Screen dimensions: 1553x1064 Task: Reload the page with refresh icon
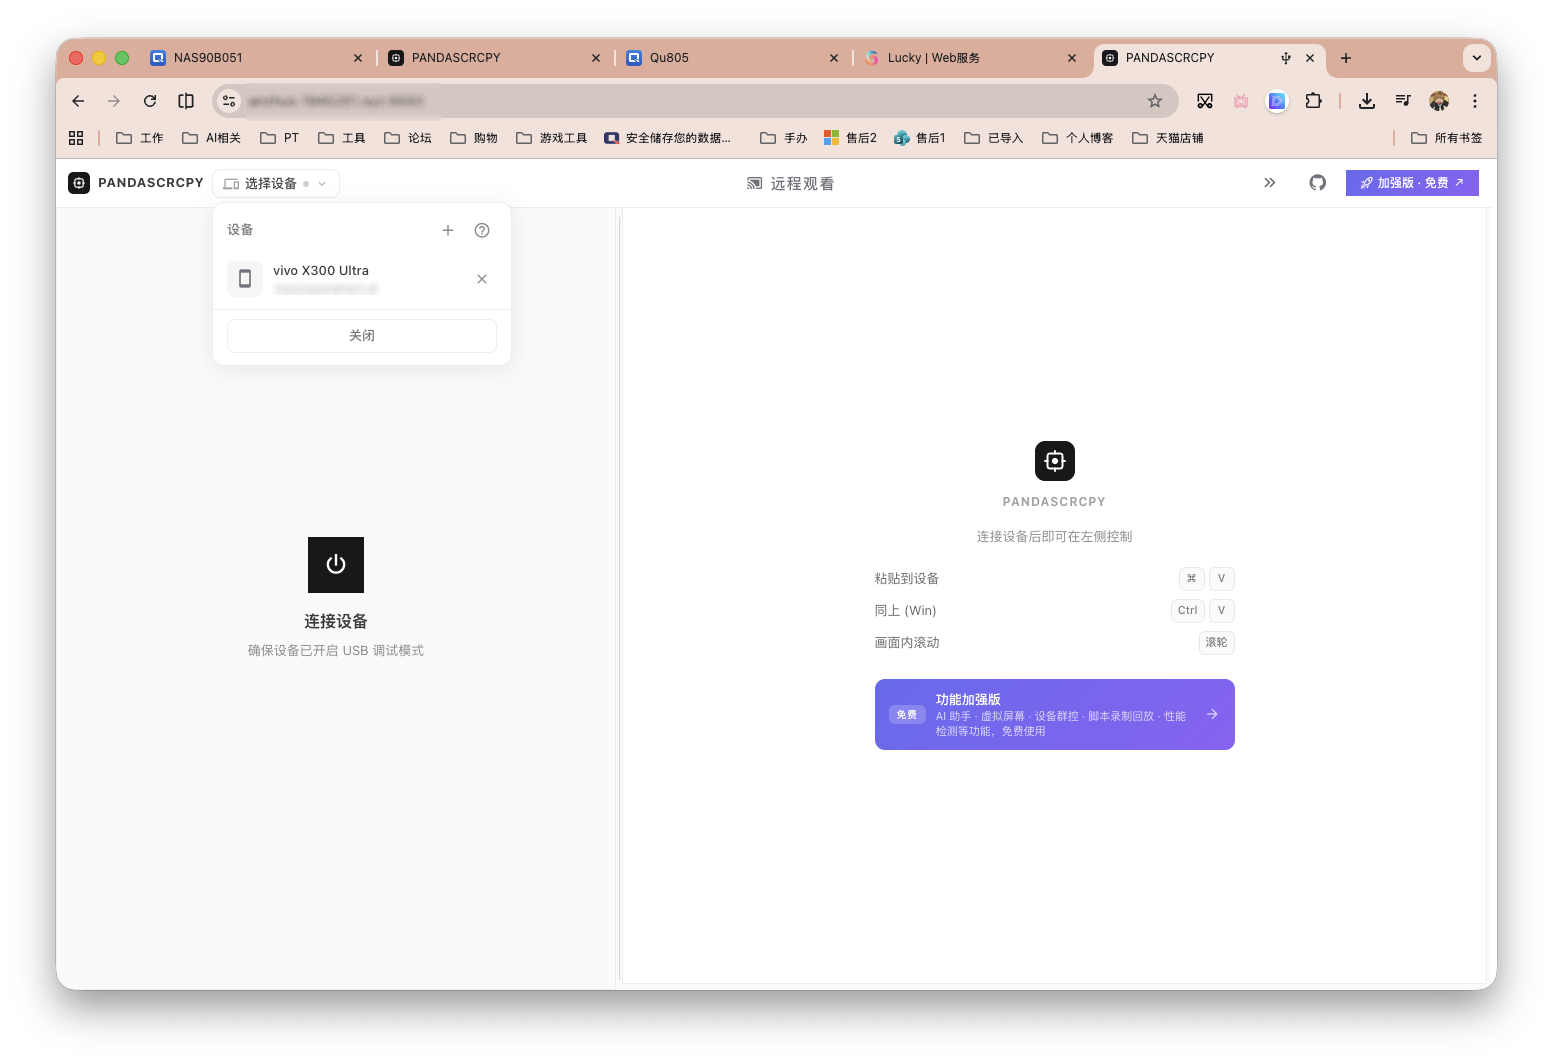(150, 101)
